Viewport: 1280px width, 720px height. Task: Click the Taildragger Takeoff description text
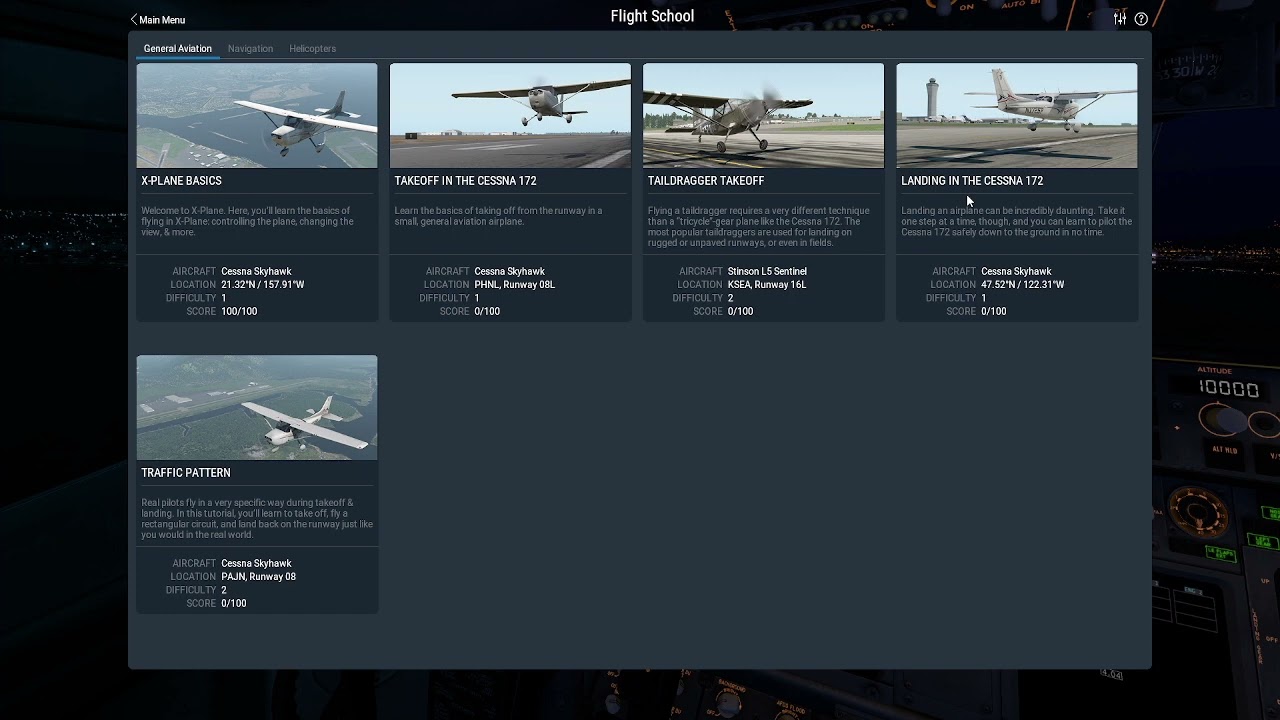tap(758, 227)
